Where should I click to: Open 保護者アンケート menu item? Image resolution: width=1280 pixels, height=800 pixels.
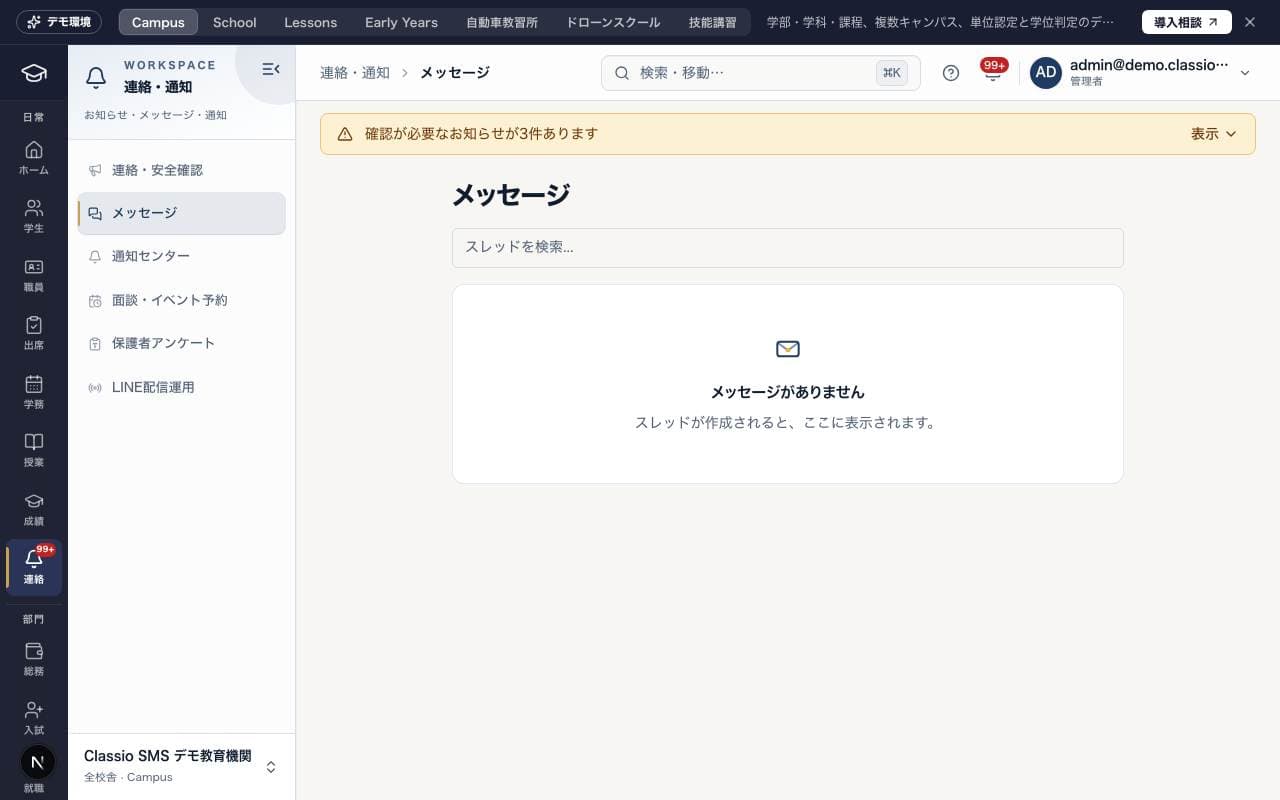click(181, 343)
